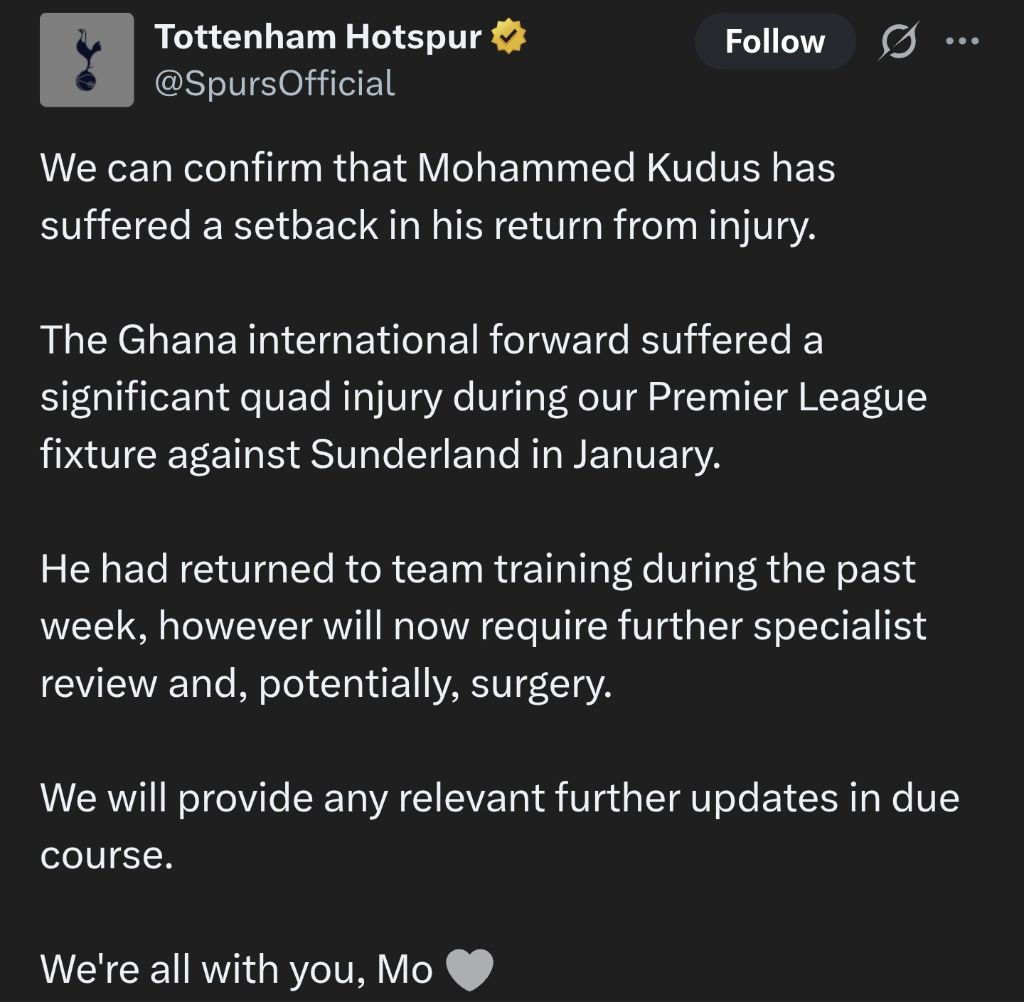Image resolution: width=1024 pixels, height=1002 pixels.
Task: Open the three-dot more options menu
Action: coord(962,42)
